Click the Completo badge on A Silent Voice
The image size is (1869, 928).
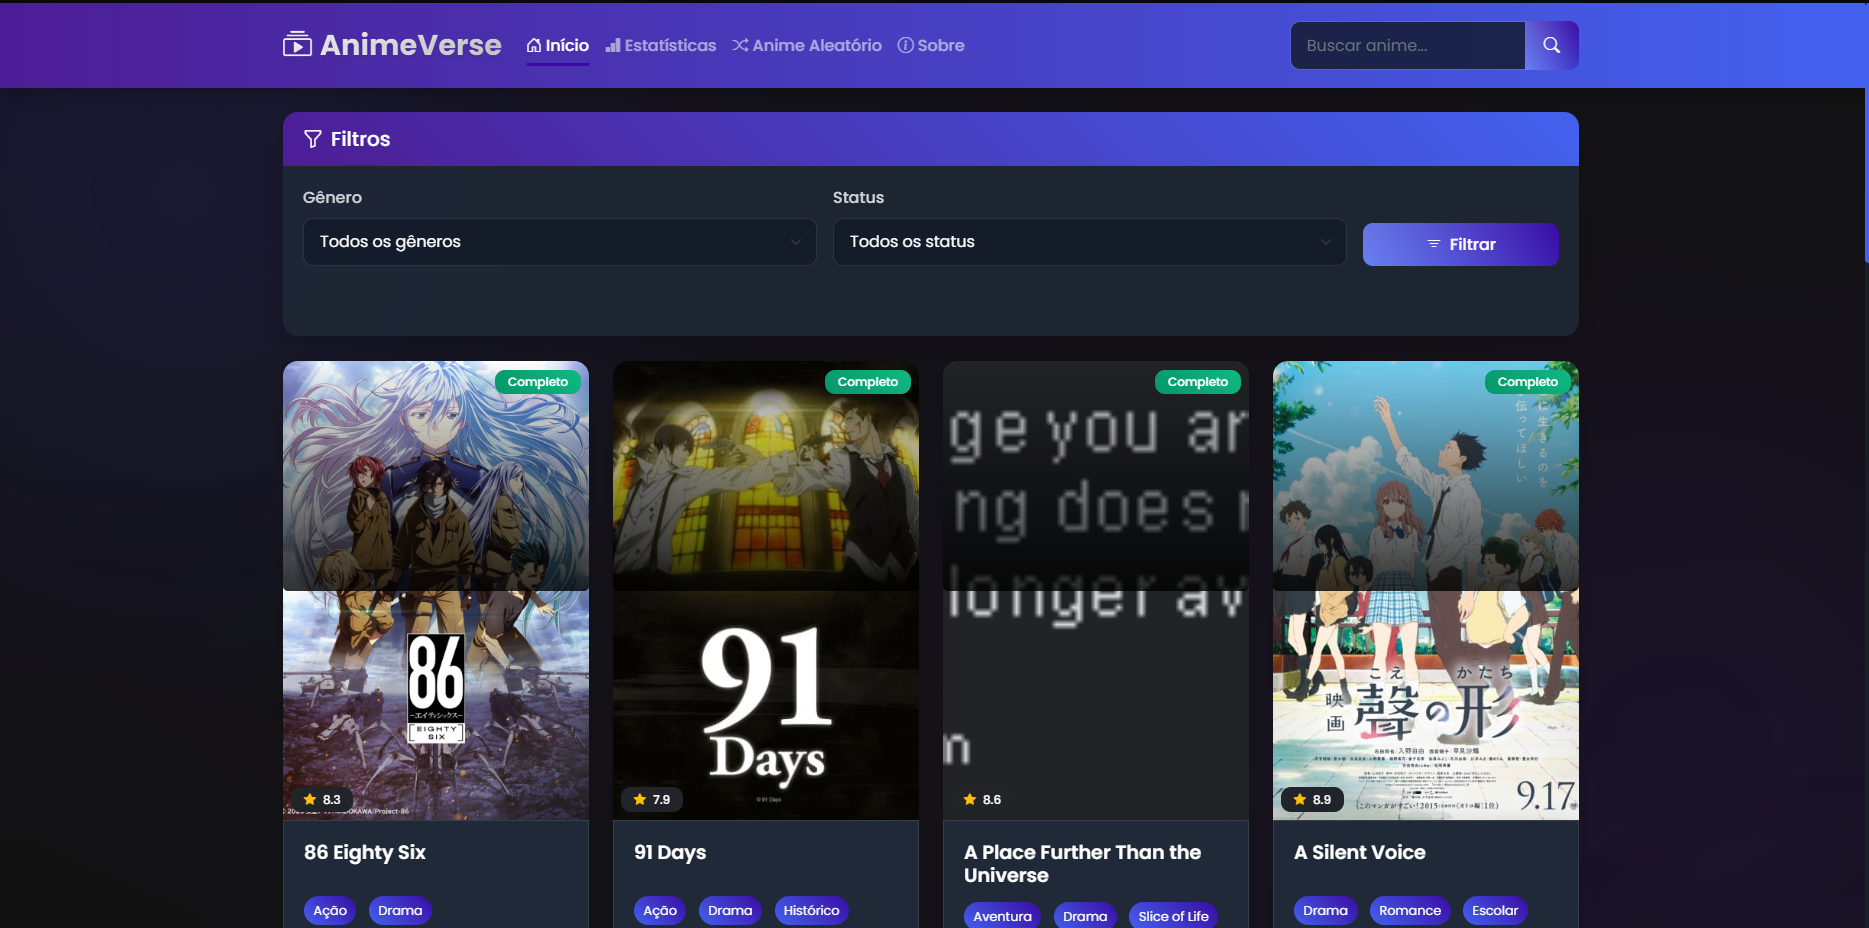[x=1526, y=382]
